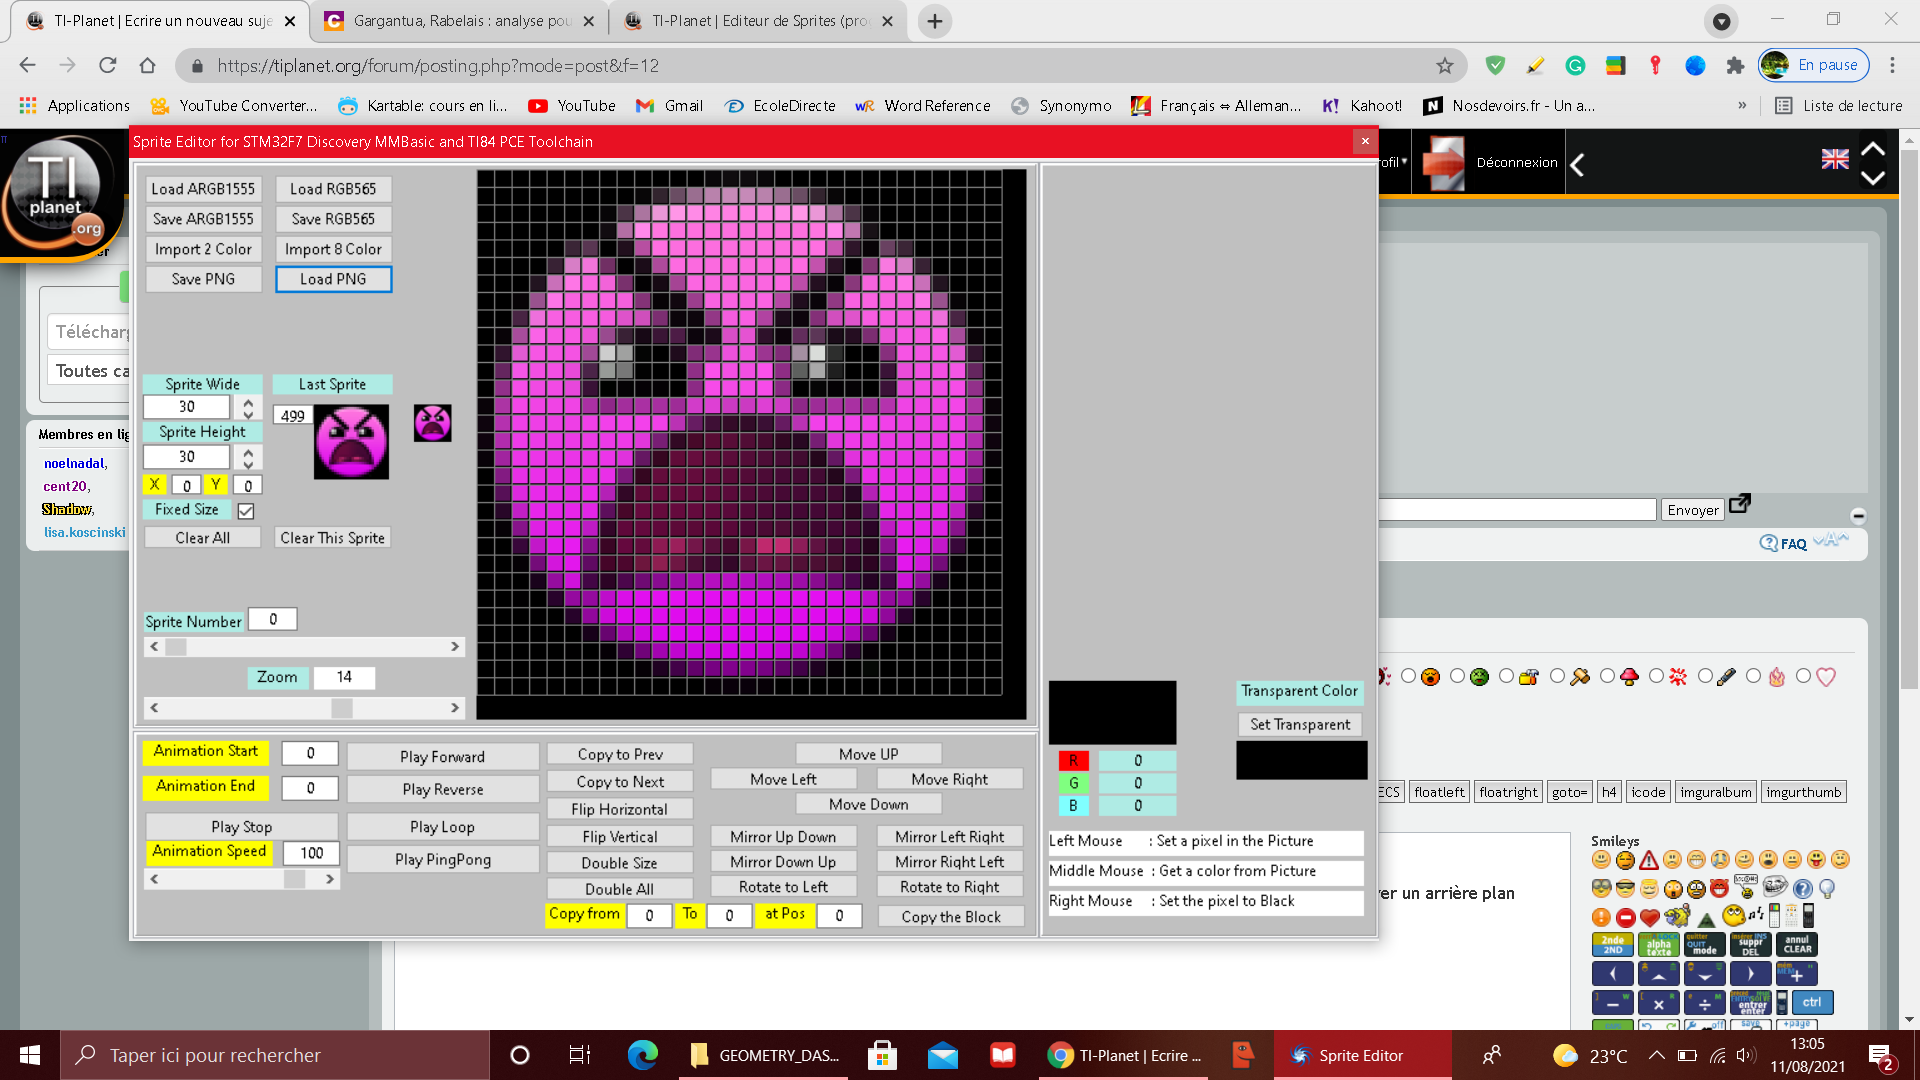Open the Envoyer pop-out window icon

1740,503
